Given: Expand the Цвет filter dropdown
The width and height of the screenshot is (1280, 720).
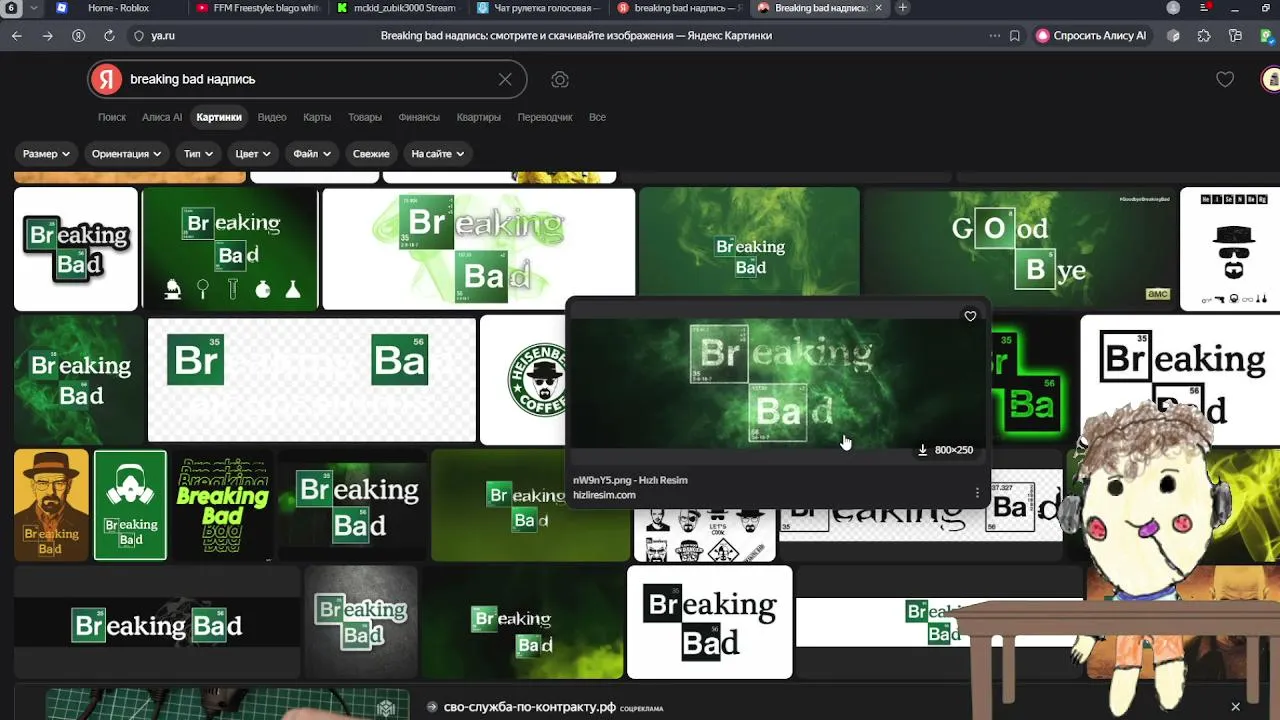Looking at the screenshot, I should [253, 154].
